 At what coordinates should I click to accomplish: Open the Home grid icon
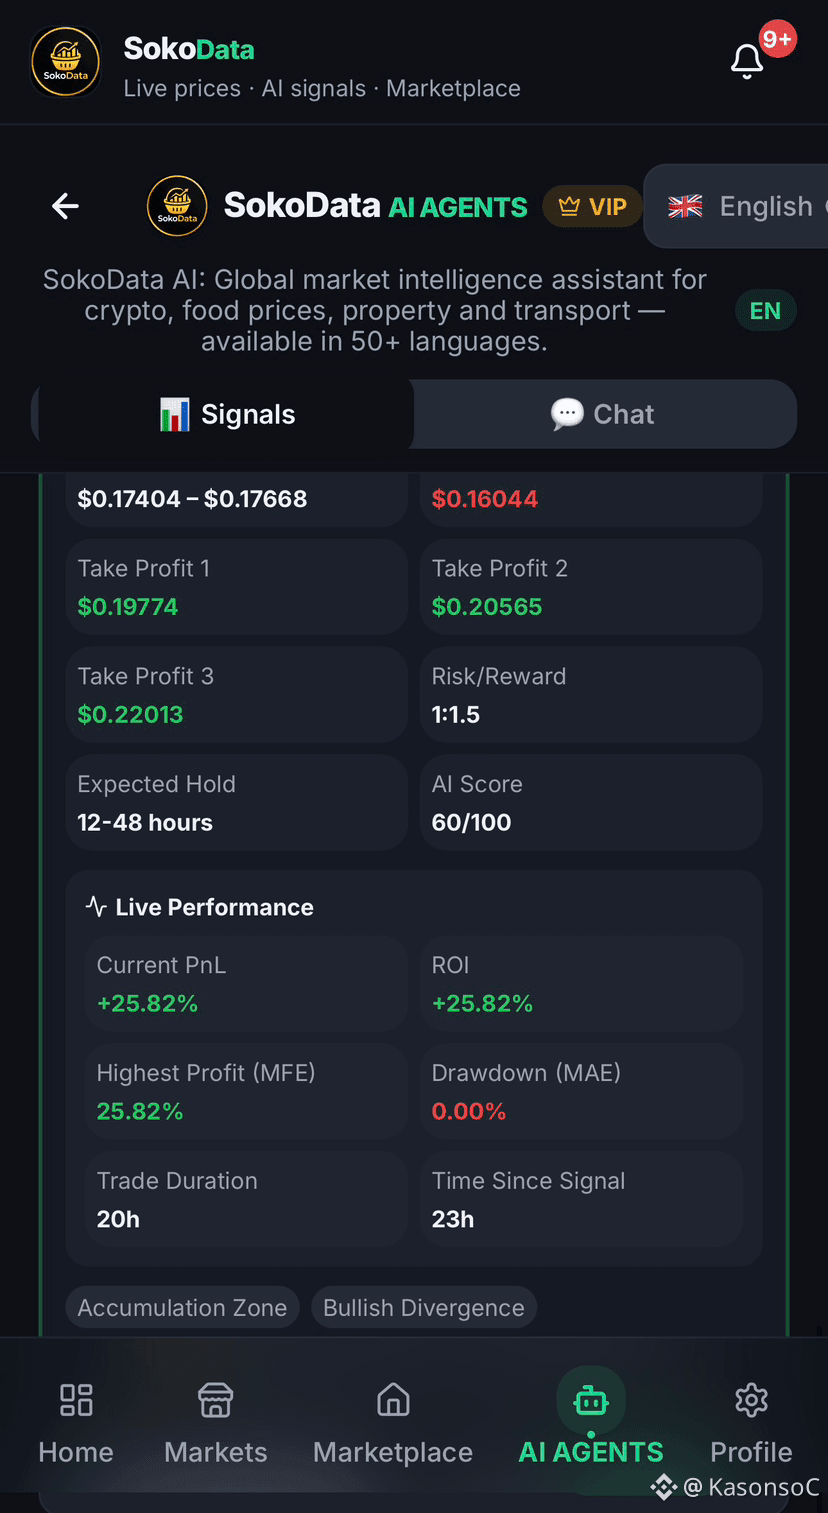[x=76, y=1400]
